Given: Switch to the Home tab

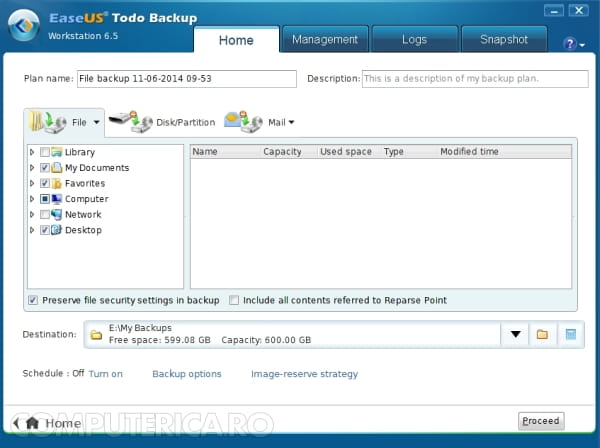Looking at the screenshot, I should (236, 40).
